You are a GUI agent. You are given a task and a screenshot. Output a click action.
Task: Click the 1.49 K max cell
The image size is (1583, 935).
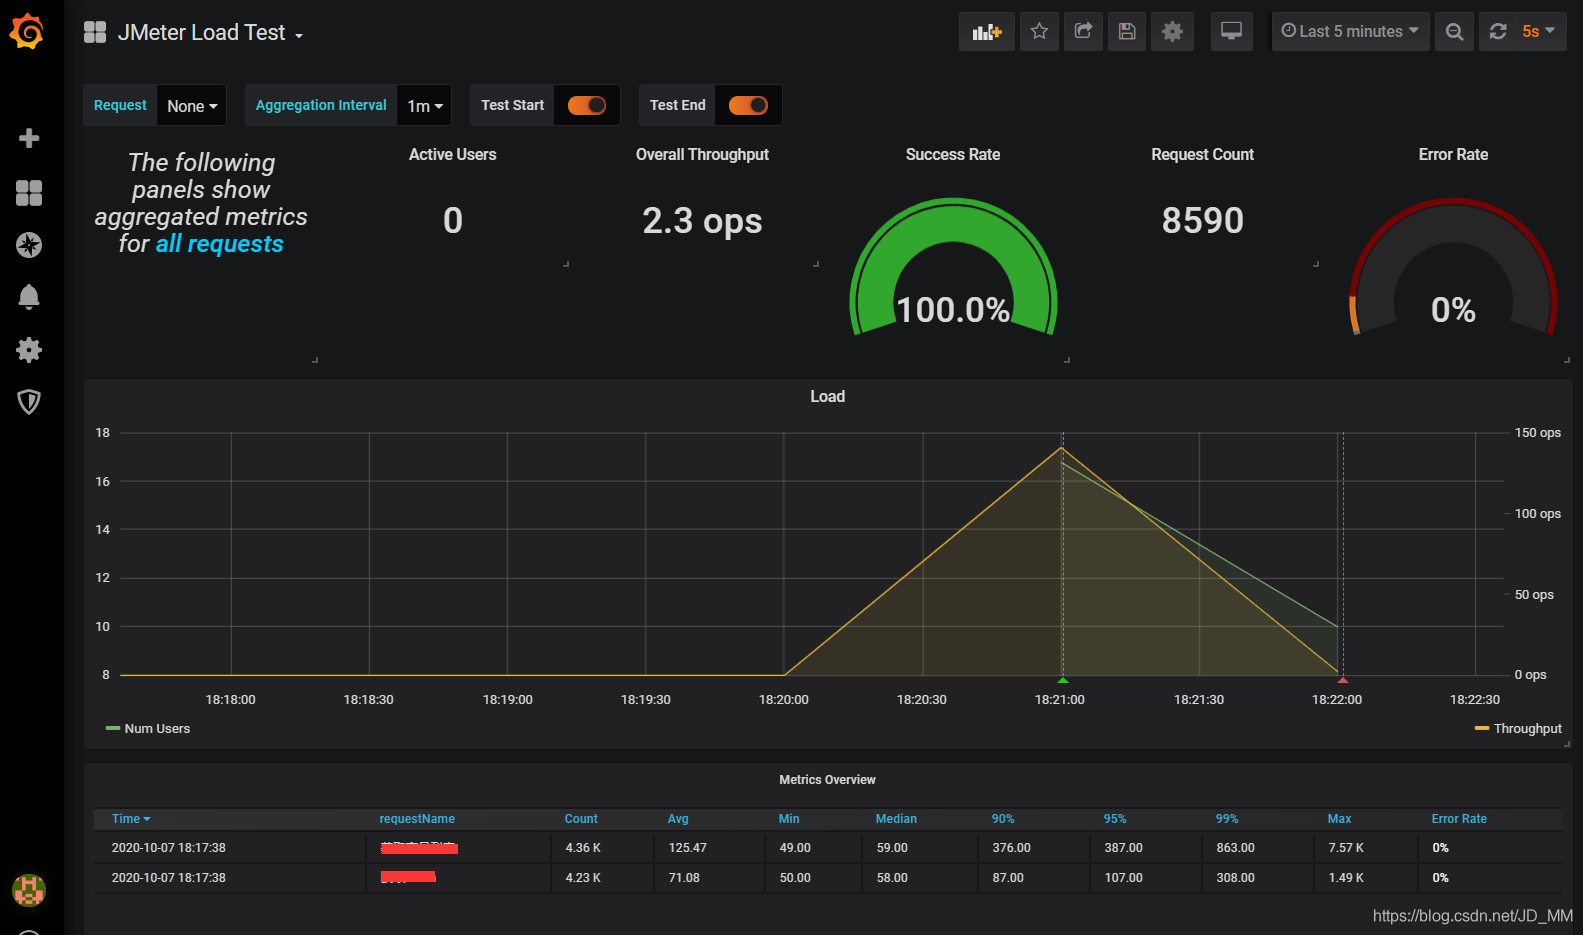pos(1346,878)
